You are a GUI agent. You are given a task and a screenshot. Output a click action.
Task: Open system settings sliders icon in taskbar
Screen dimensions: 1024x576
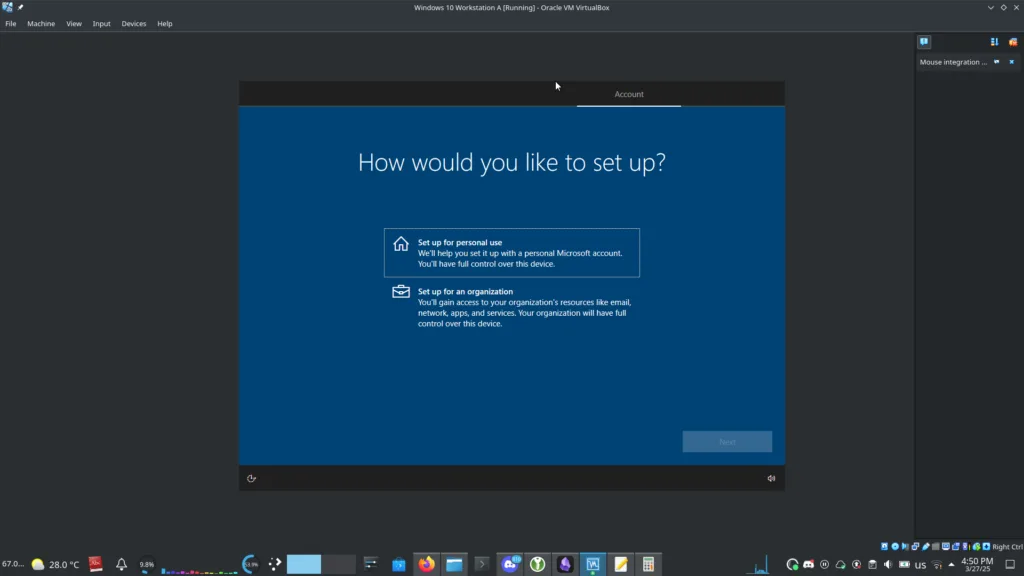coord(370,564)
